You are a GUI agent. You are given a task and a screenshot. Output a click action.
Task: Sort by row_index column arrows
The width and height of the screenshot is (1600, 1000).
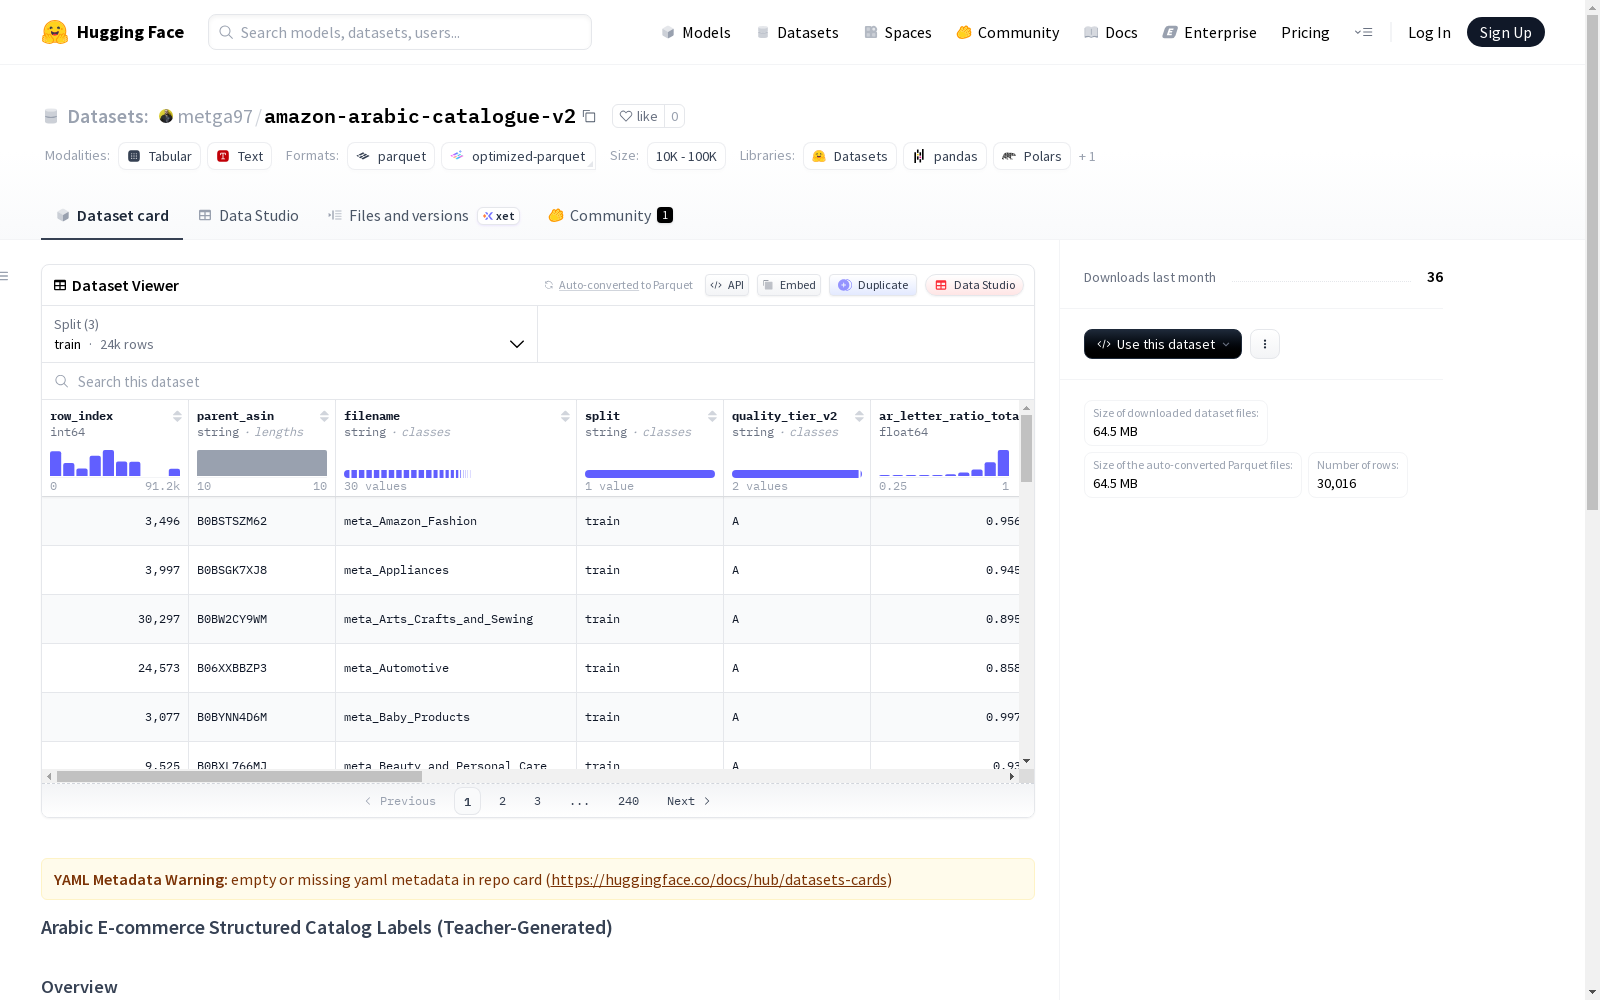tap(177, 416)
